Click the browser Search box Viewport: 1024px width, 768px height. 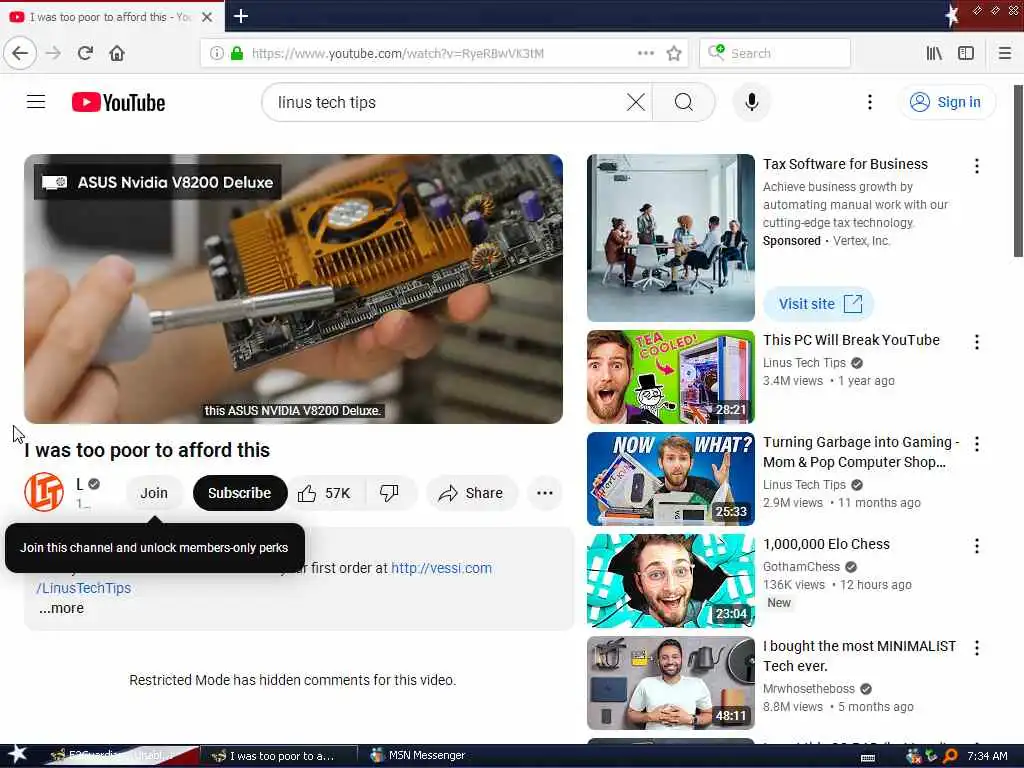click(775, 53)
